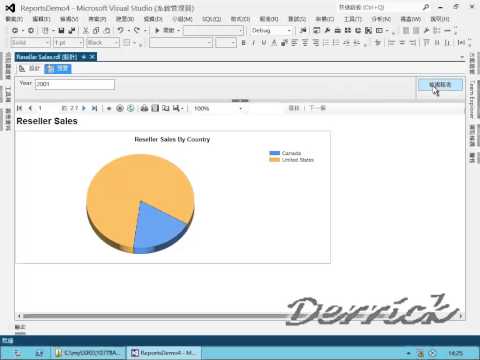480x360 pixels.
Task: Click the report find text box
Action: click(x=266, y=108)
